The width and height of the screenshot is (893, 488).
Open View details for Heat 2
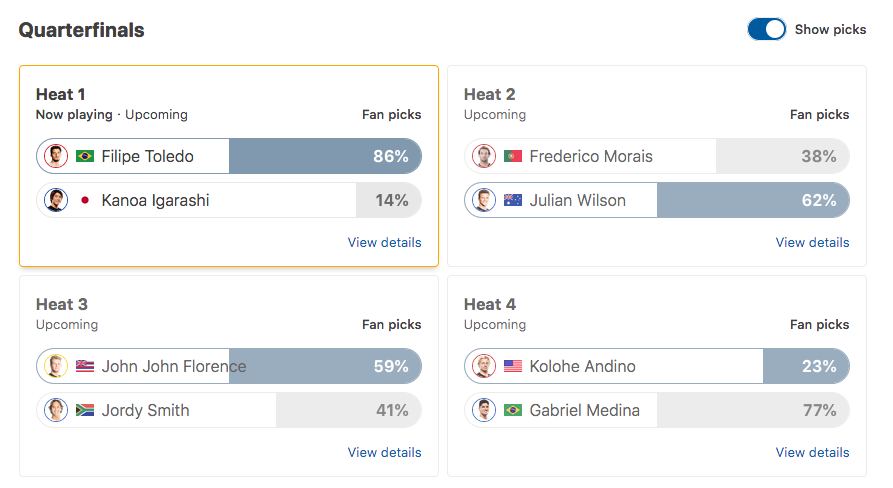(812, 243)
